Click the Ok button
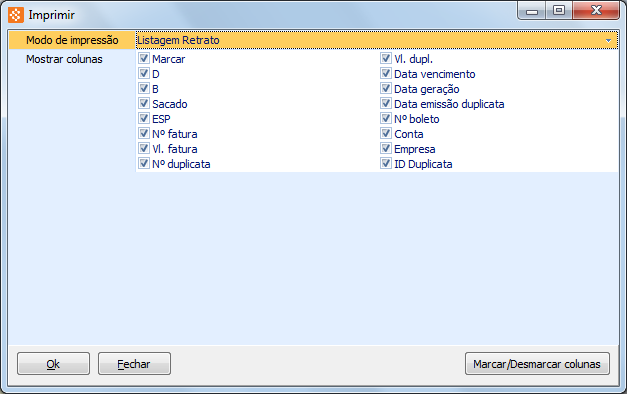 (53, 364)
